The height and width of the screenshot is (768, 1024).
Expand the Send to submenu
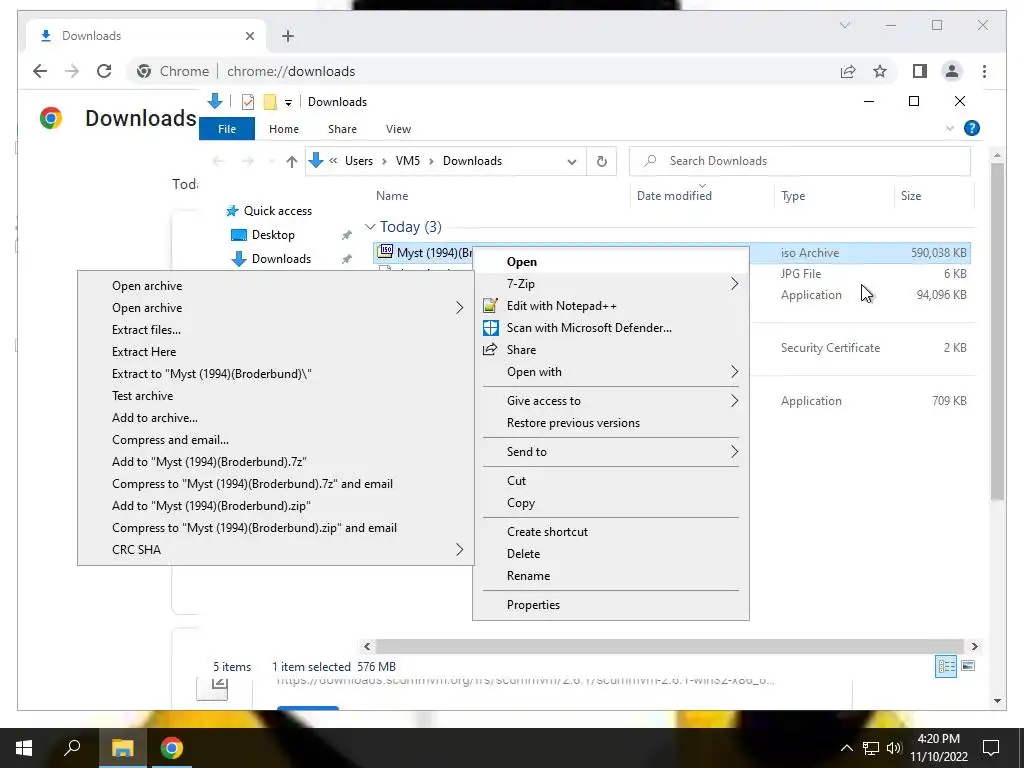tap(611, 452)
